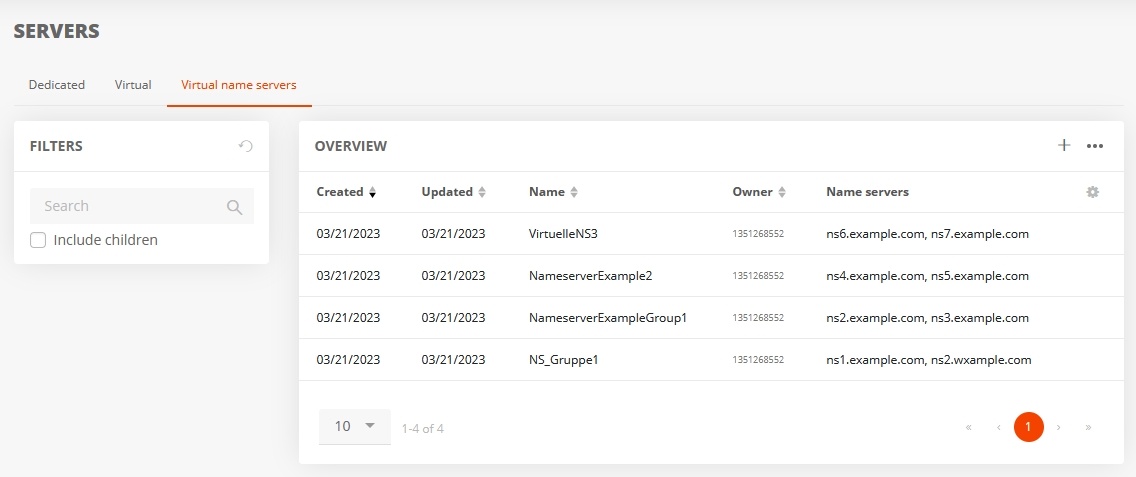The image size is (1136, 477).
Task: Go to previous page of results
Action: [x=998, y=427]
